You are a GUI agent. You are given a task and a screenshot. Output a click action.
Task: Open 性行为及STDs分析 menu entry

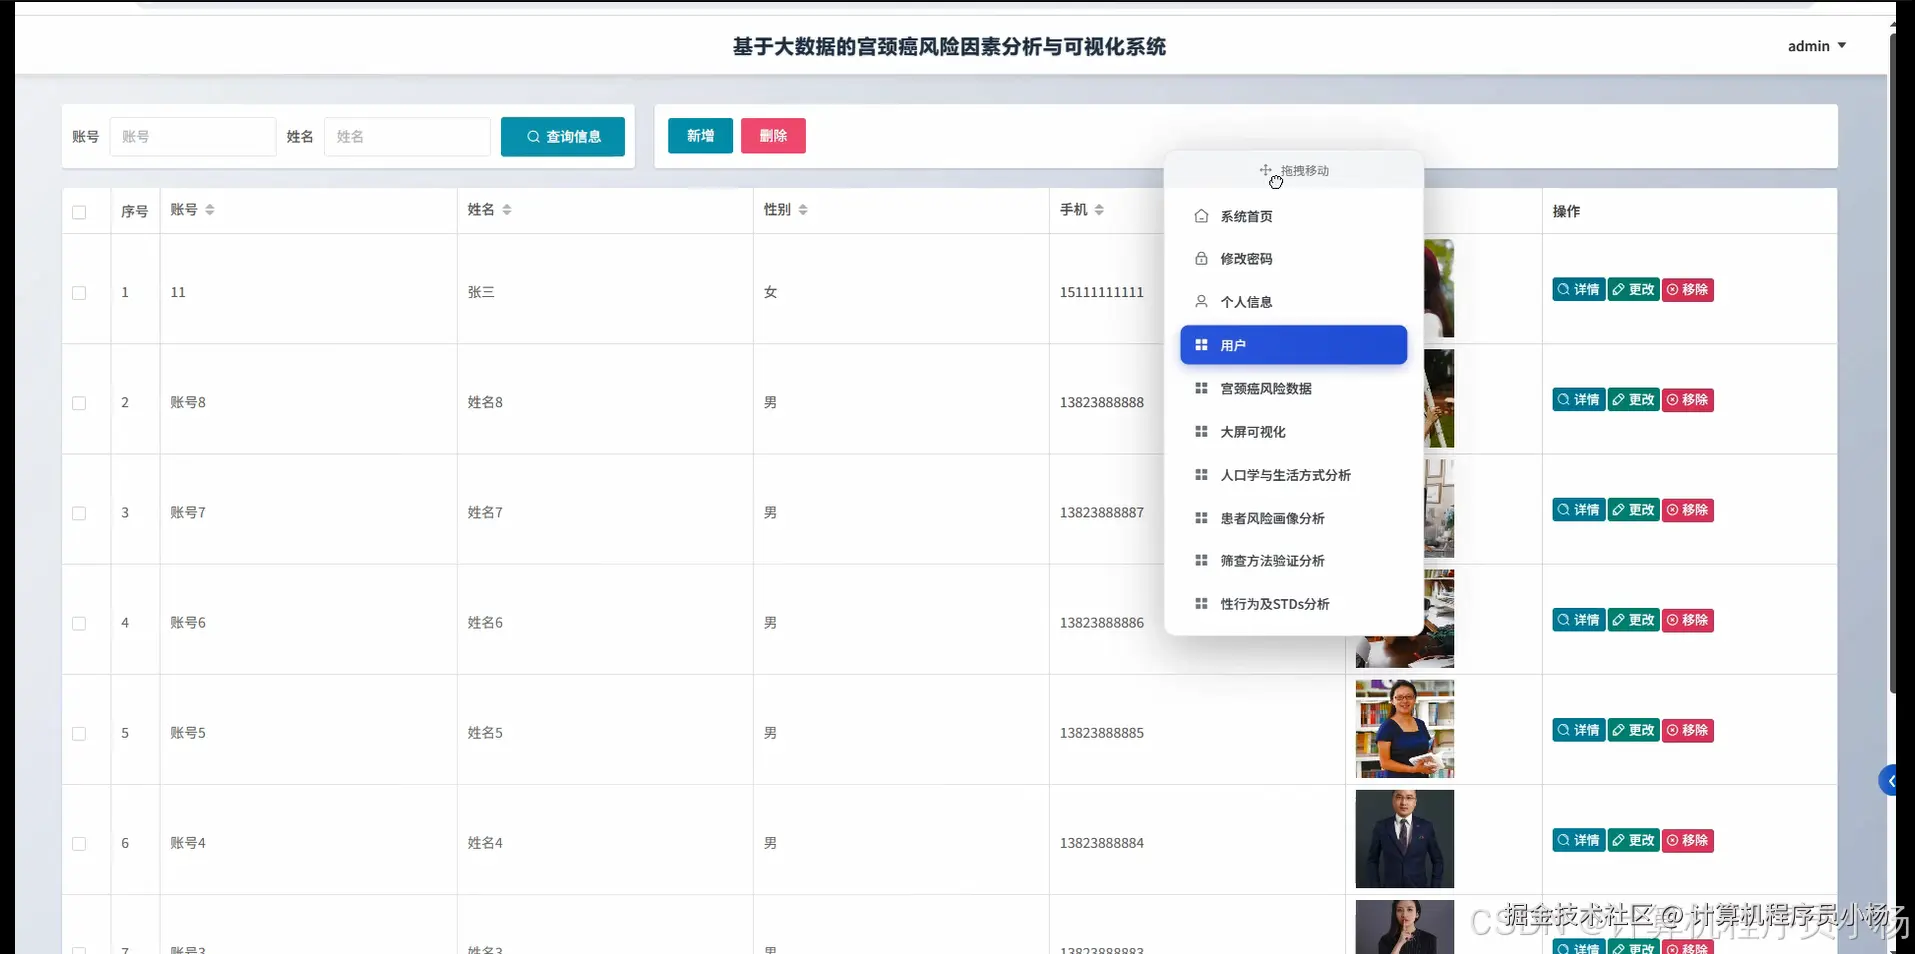coord(1293,604)
